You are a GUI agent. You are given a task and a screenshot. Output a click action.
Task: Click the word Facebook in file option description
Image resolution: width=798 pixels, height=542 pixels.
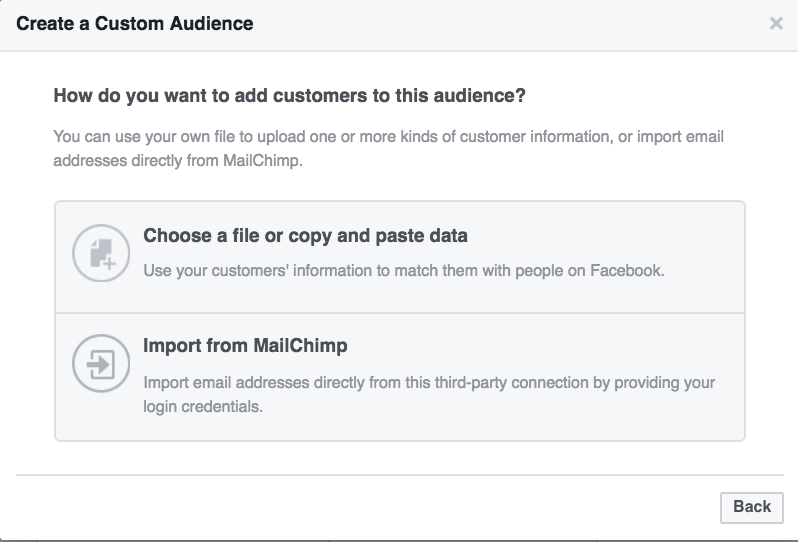pos(626,270)
